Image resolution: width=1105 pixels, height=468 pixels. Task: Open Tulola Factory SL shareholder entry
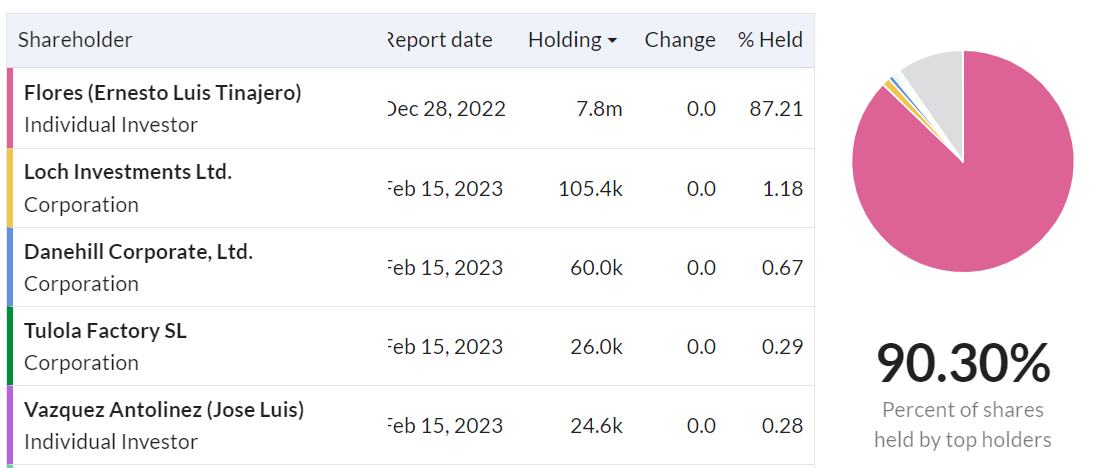coord(106,330)
